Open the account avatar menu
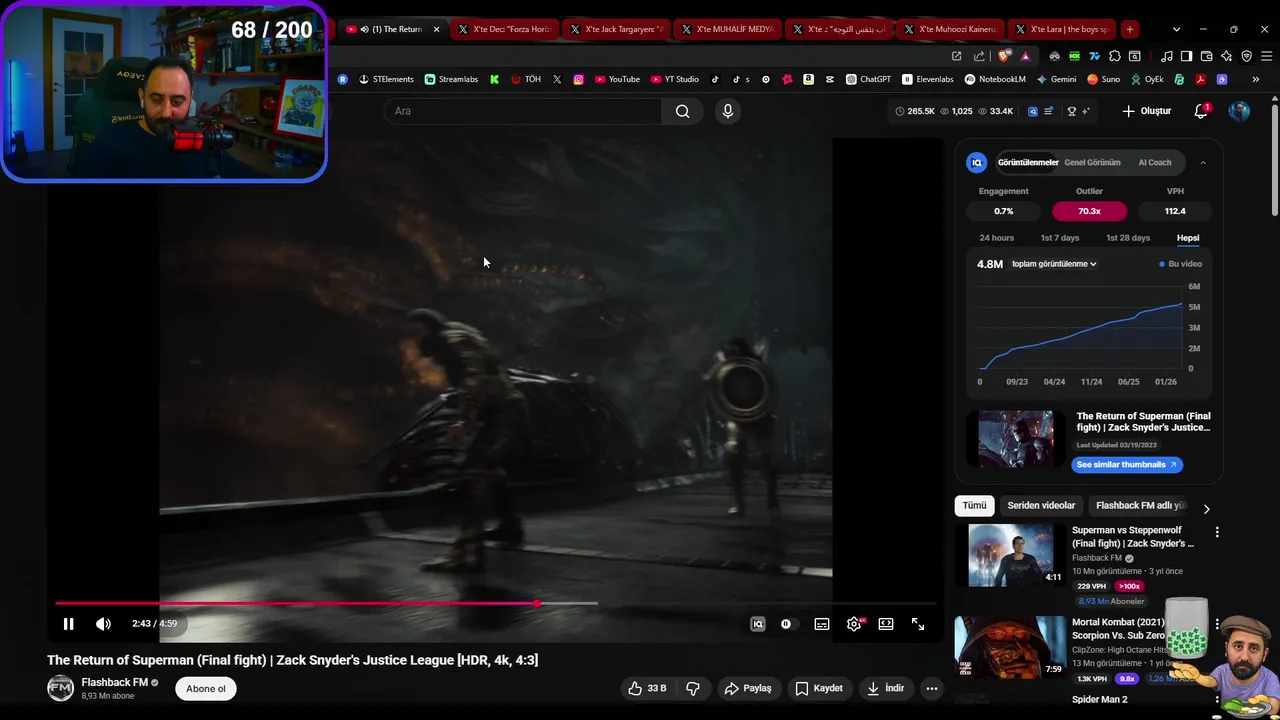 tap(1239, 111)
